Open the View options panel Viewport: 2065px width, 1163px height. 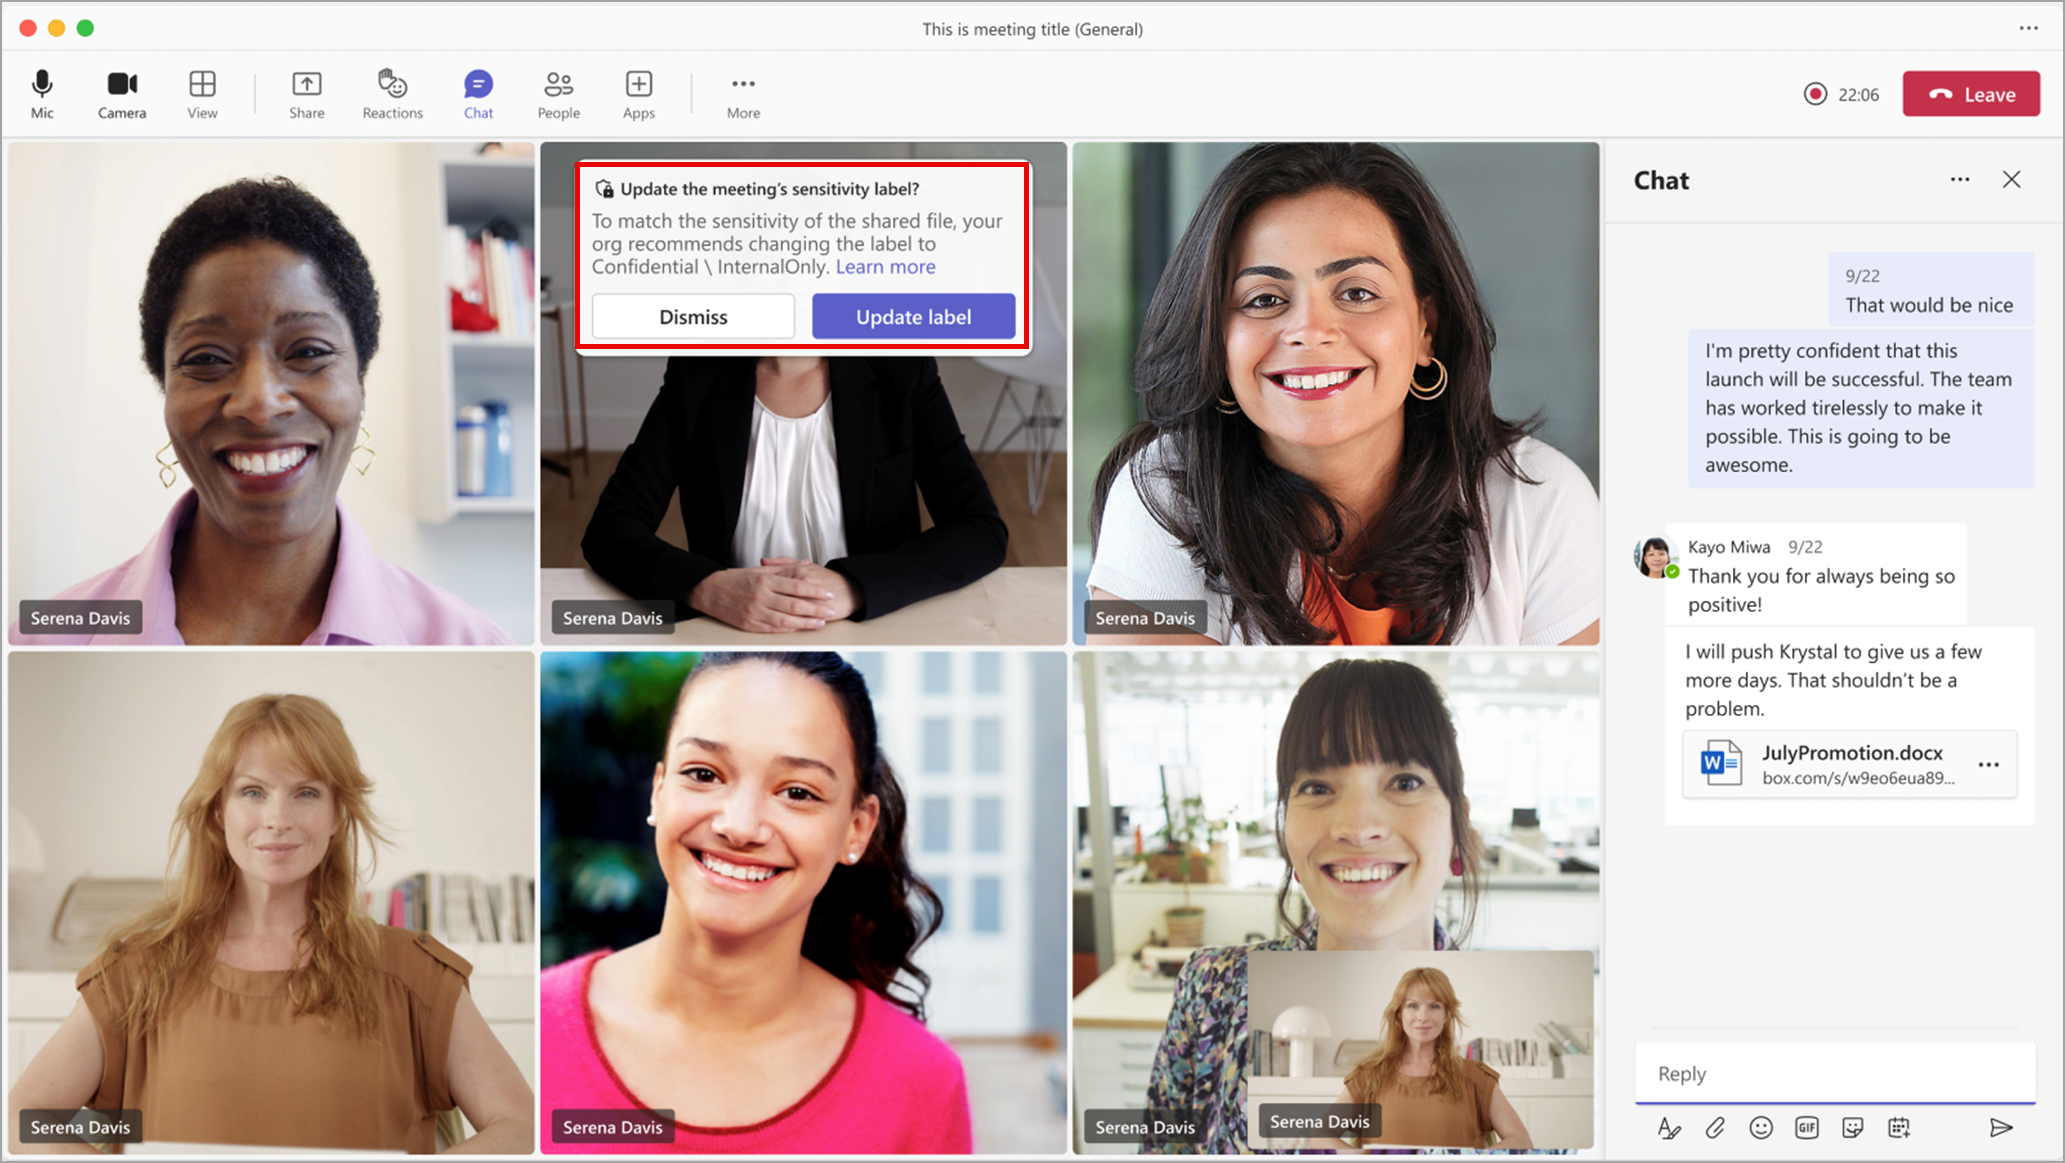tap(201, 92)
